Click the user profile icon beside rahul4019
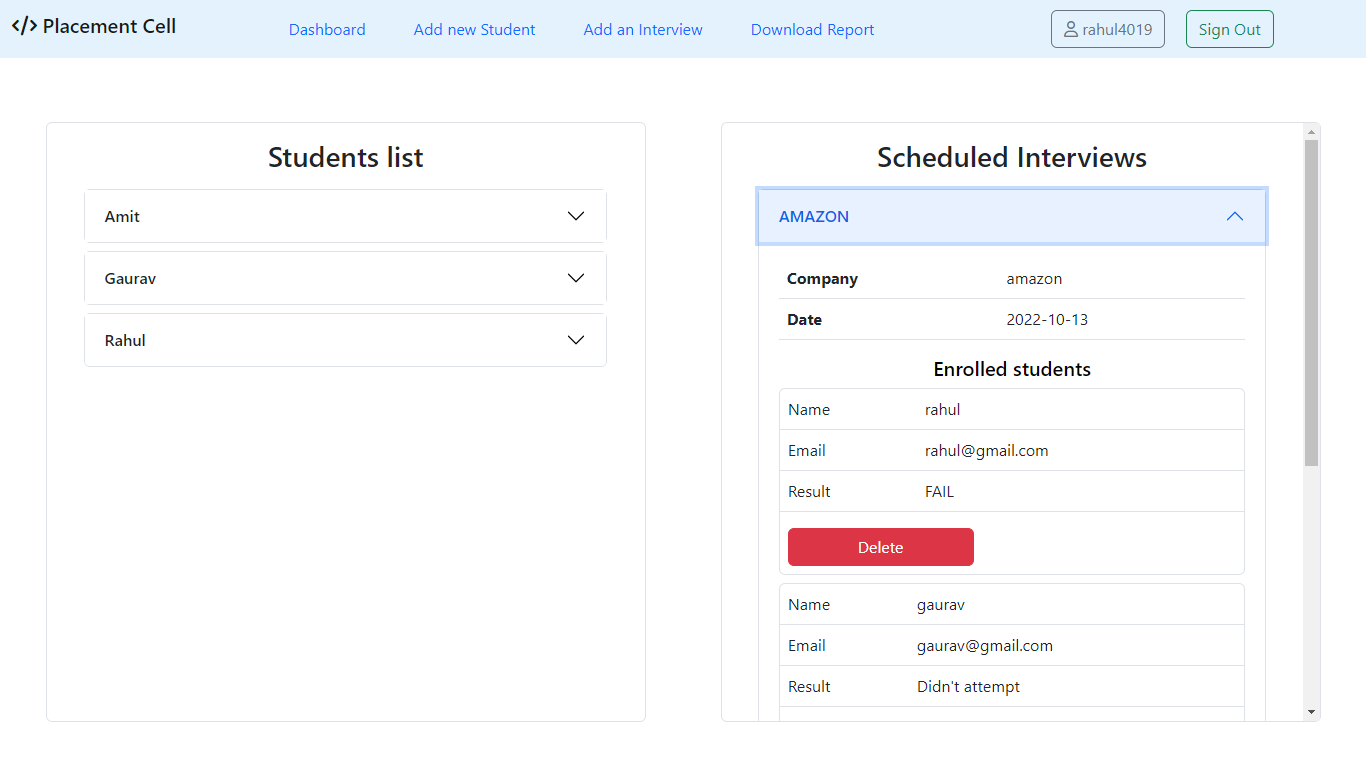Screen dimensions: 1366x768 1071,30
